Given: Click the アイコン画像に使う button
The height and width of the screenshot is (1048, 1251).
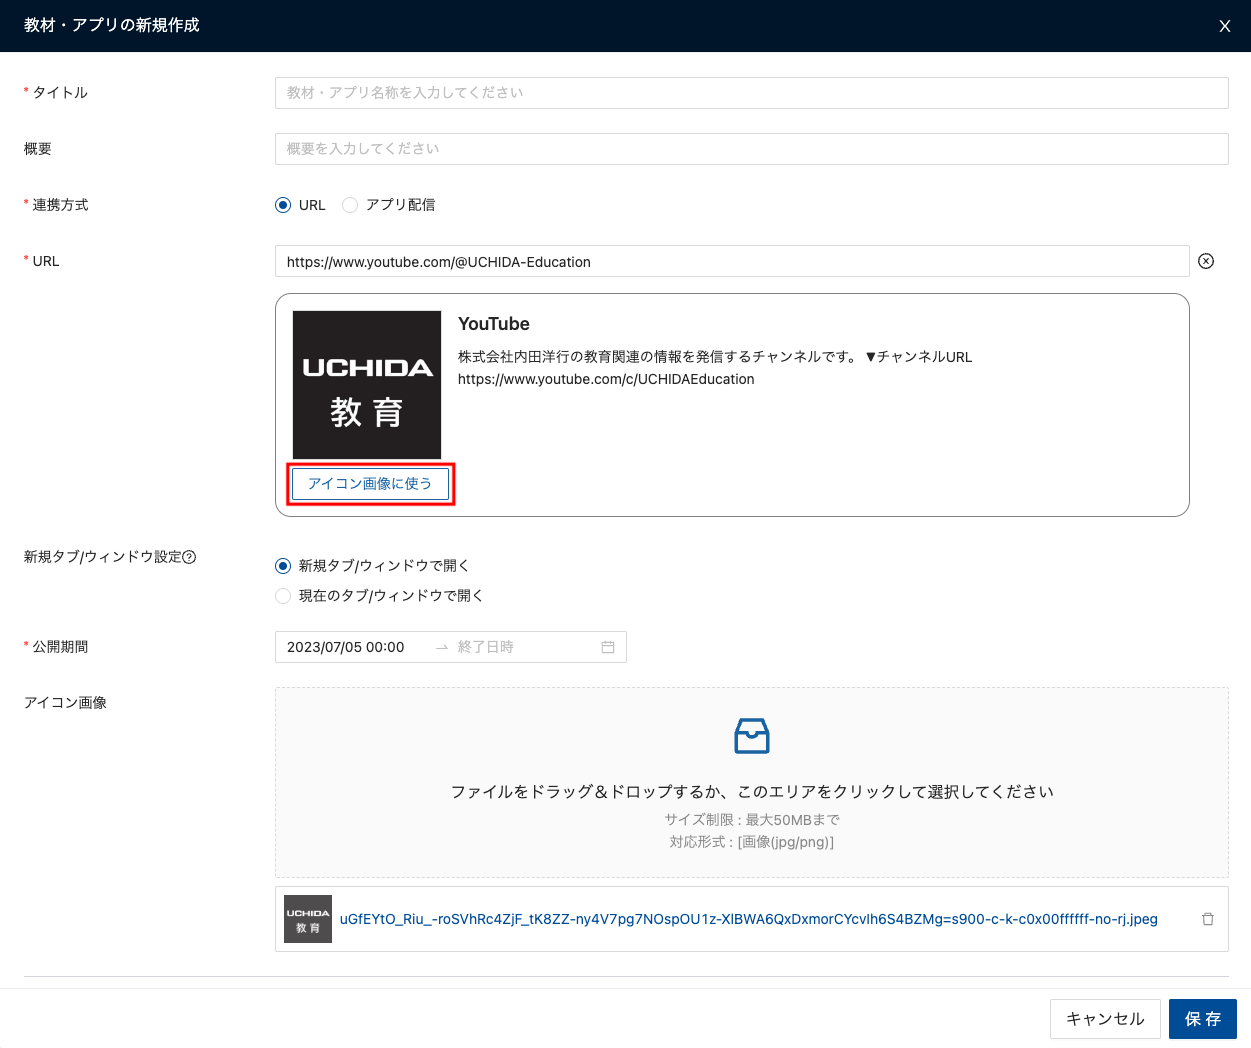Looking at the screenshot, I should pos(370,484).
